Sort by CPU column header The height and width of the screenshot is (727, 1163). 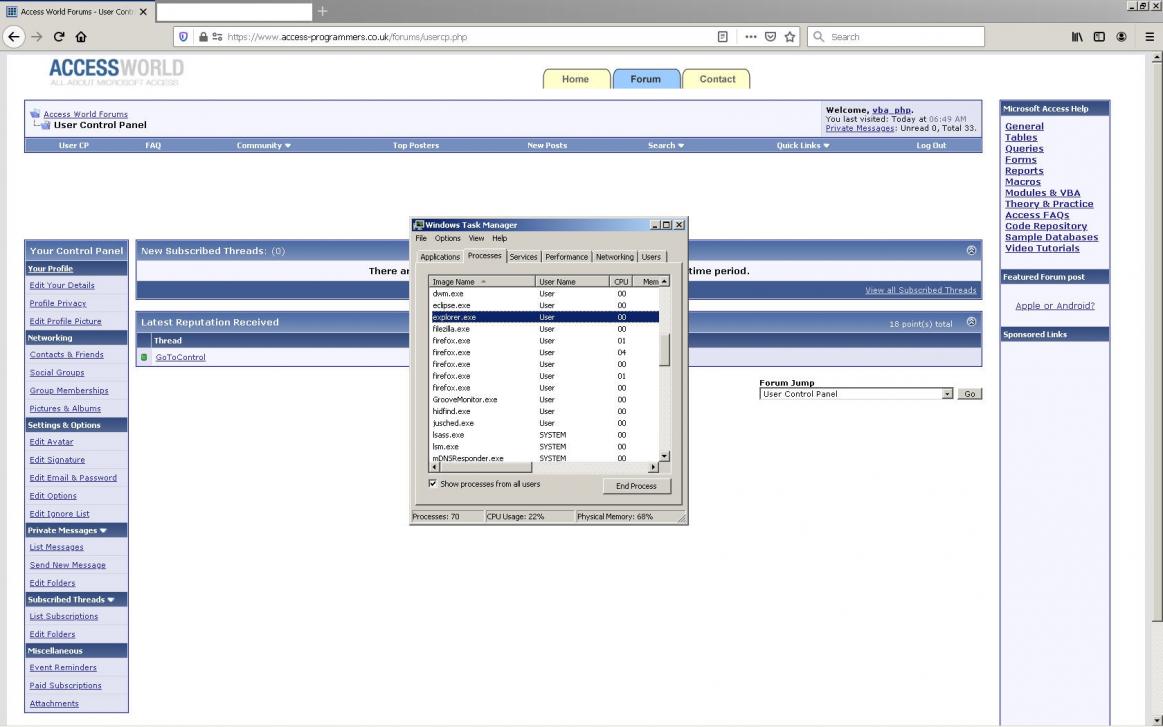pyautogui.click(x=621, y=281)
